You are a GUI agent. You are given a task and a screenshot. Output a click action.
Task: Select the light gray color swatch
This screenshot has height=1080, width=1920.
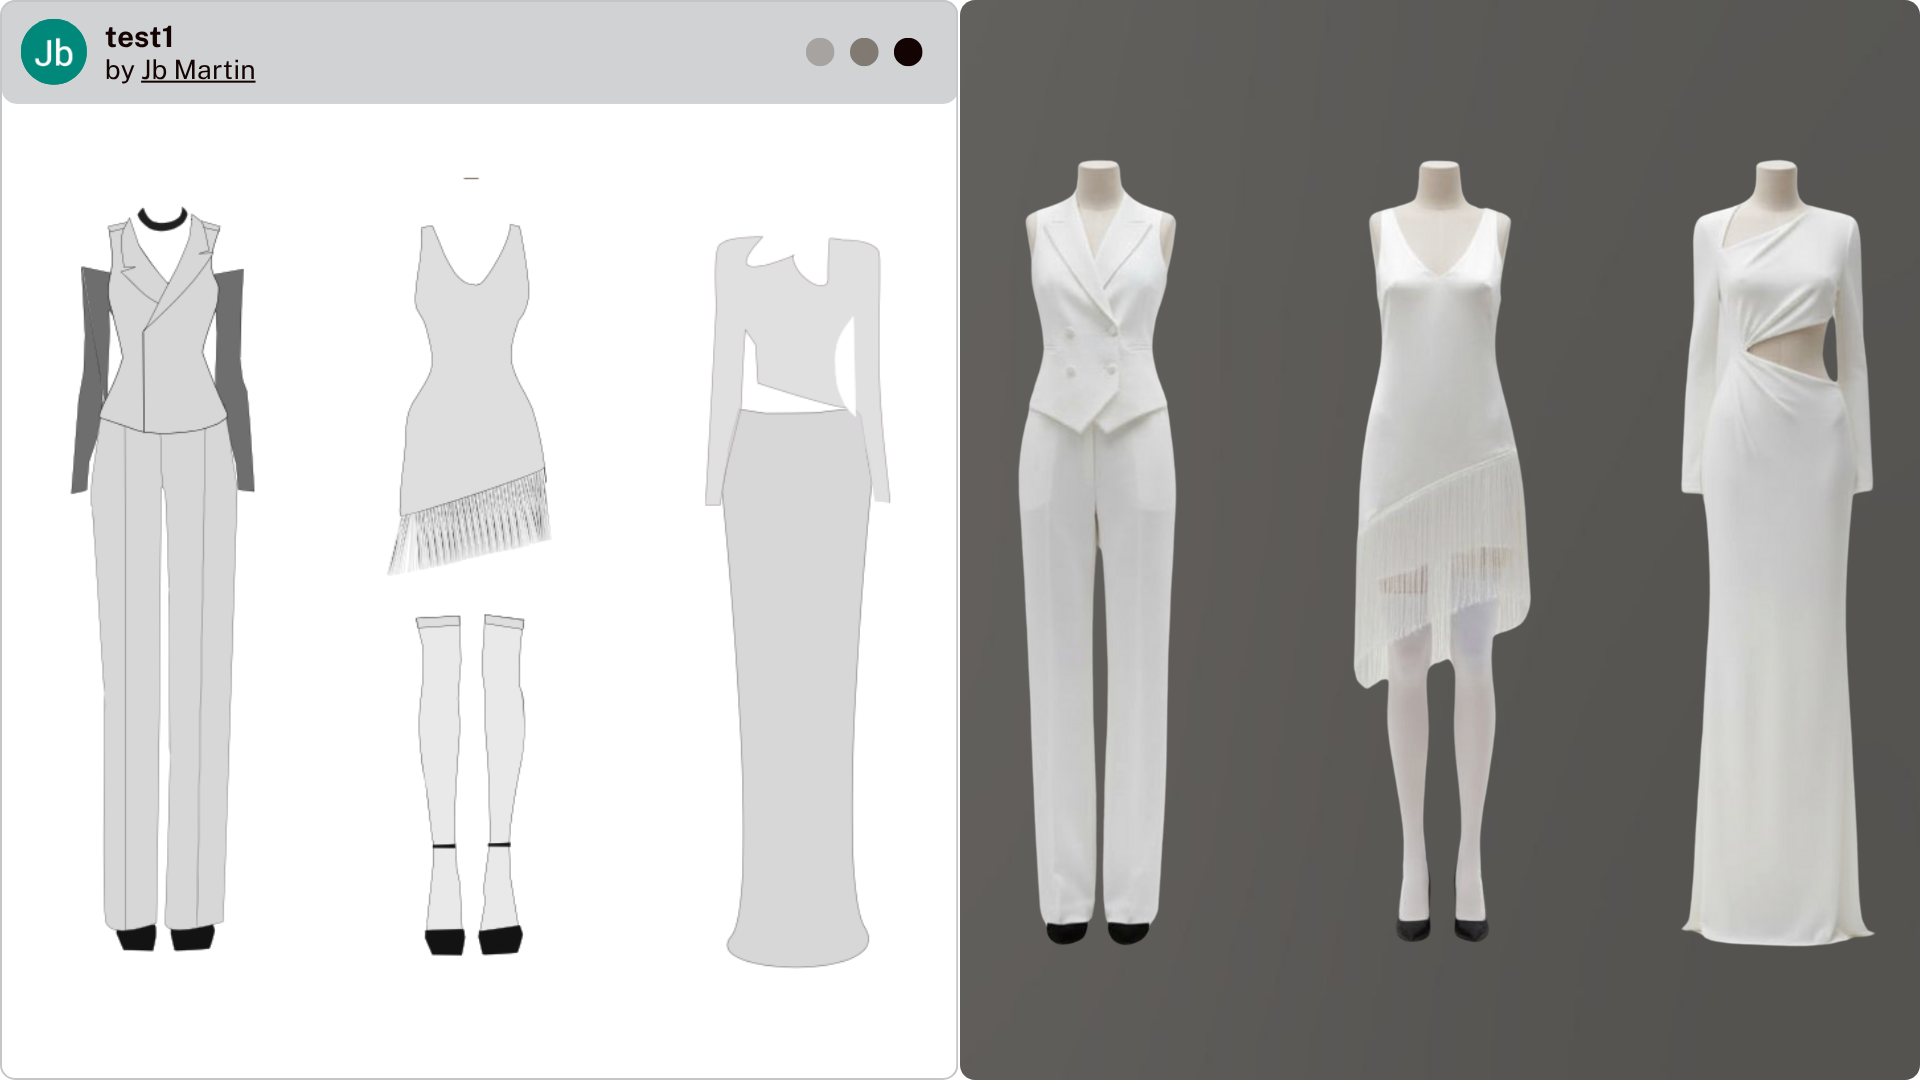click(820, 52)
